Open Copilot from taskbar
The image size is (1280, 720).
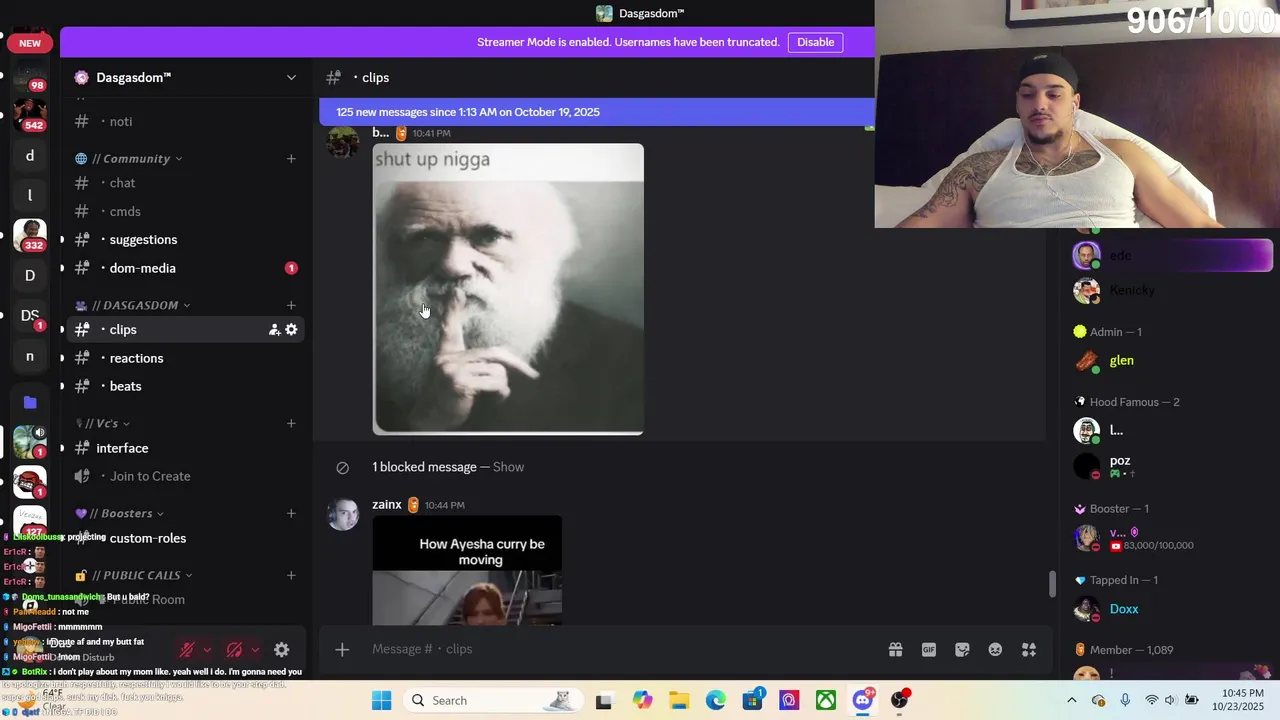tap(642, 700)
